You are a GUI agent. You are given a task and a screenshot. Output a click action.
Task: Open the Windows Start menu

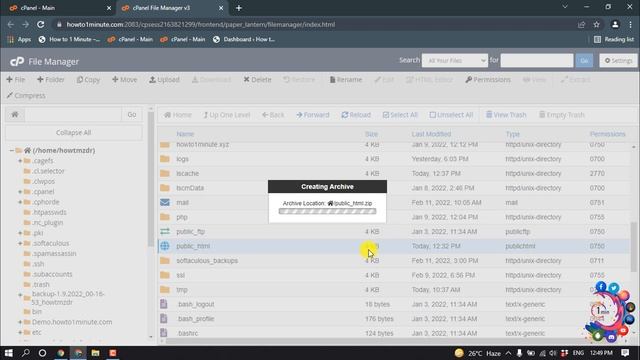click(x=9, y=353)
